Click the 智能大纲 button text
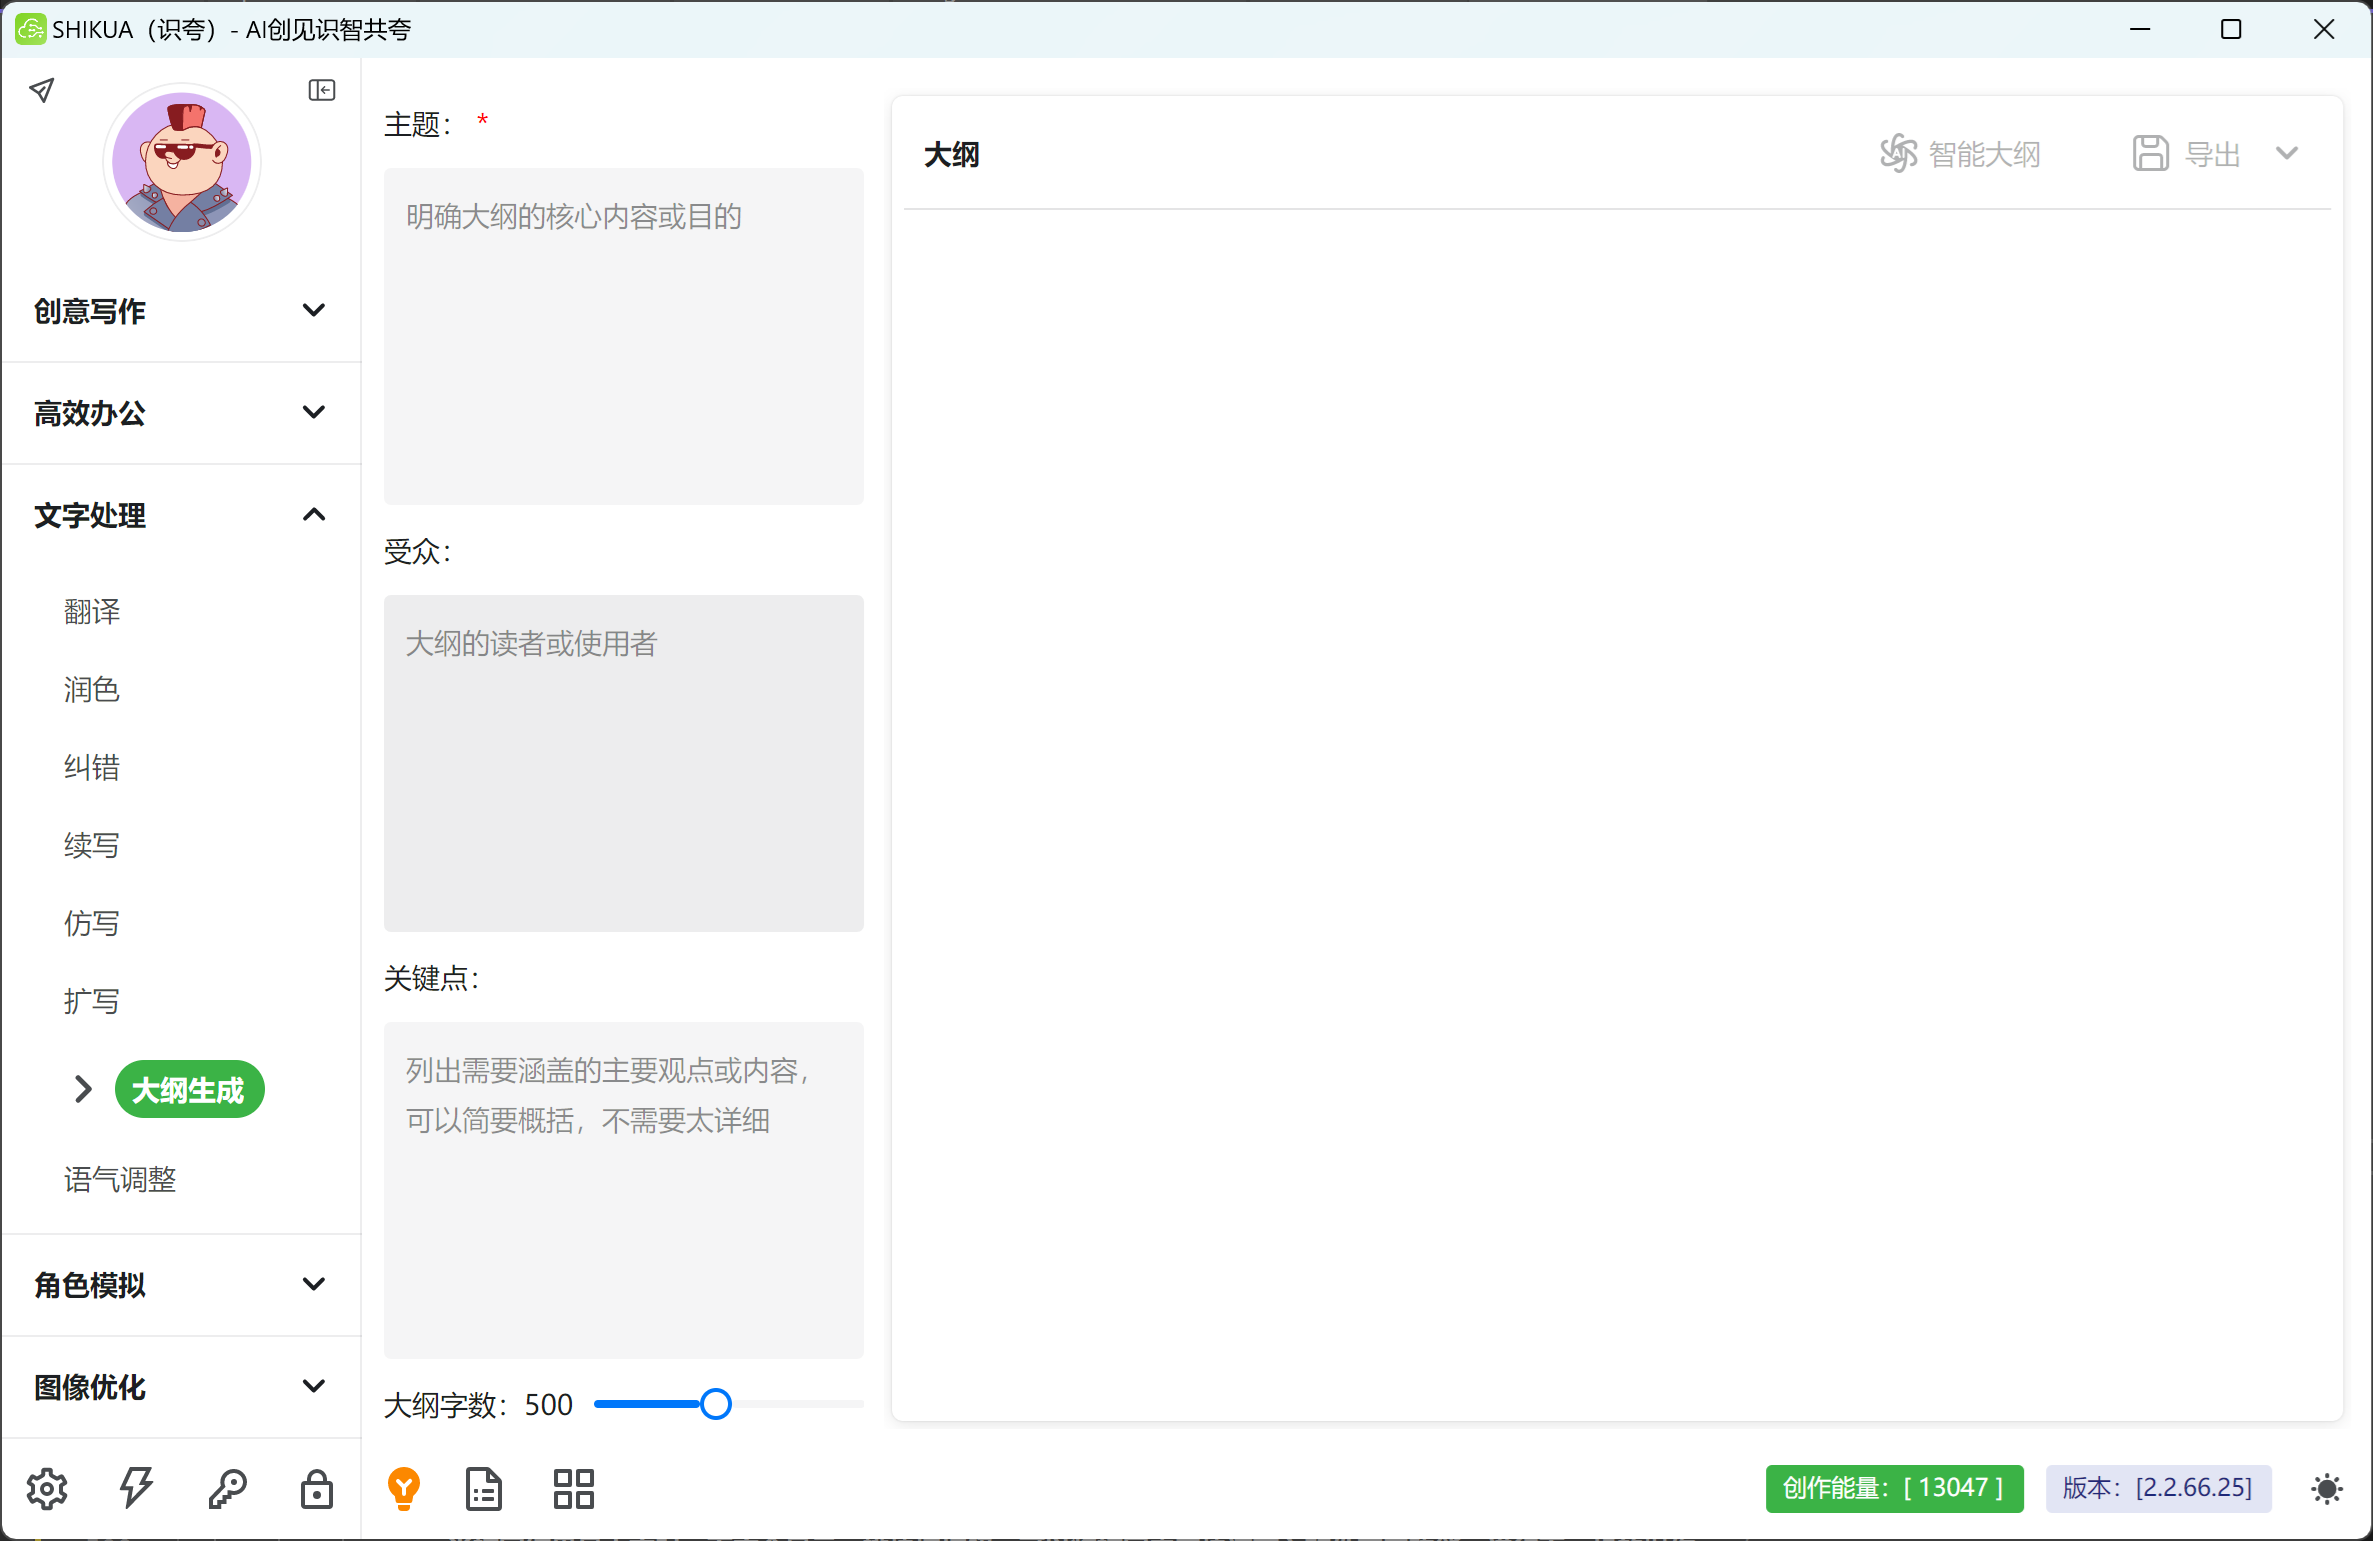 1984,154
